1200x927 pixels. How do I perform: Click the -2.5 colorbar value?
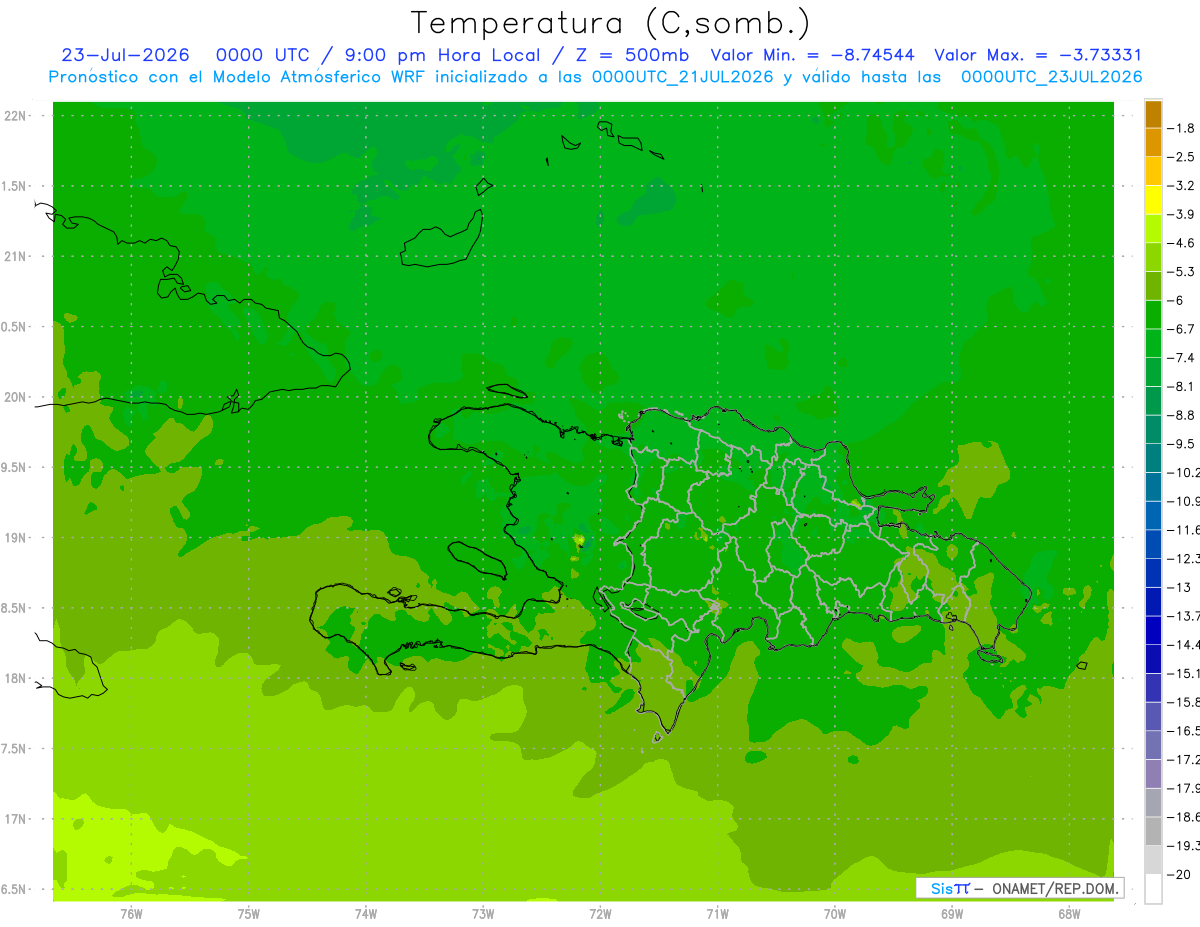[x=1182, y=157]
